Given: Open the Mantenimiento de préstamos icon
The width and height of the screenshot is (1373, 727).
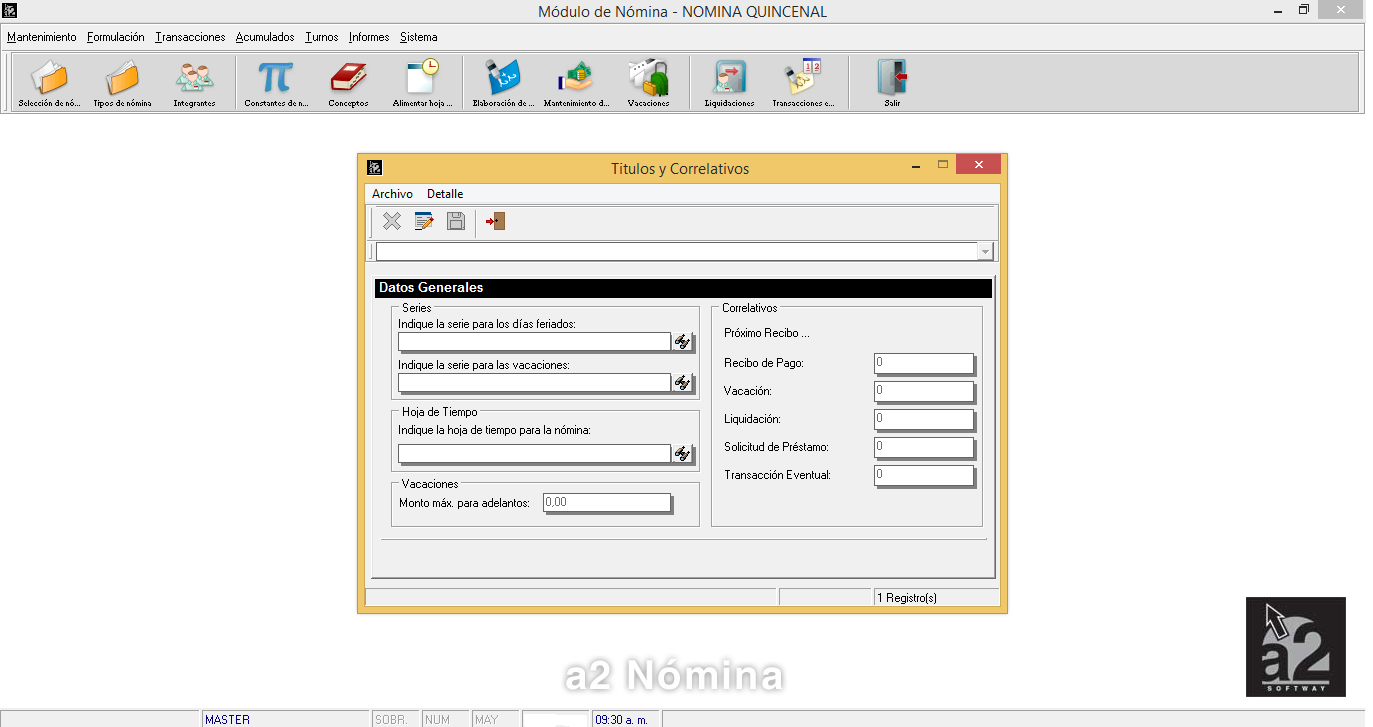Looking at the screenshot, I should pyautogui.click(x=576, y=83).
